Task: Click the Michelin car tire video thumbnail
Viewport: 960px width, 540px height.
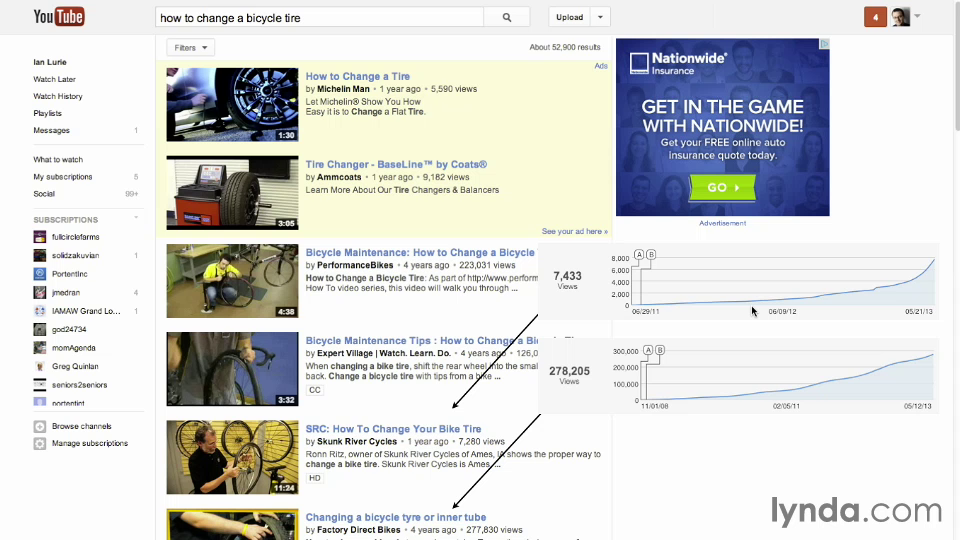Action: coord(233,105)
